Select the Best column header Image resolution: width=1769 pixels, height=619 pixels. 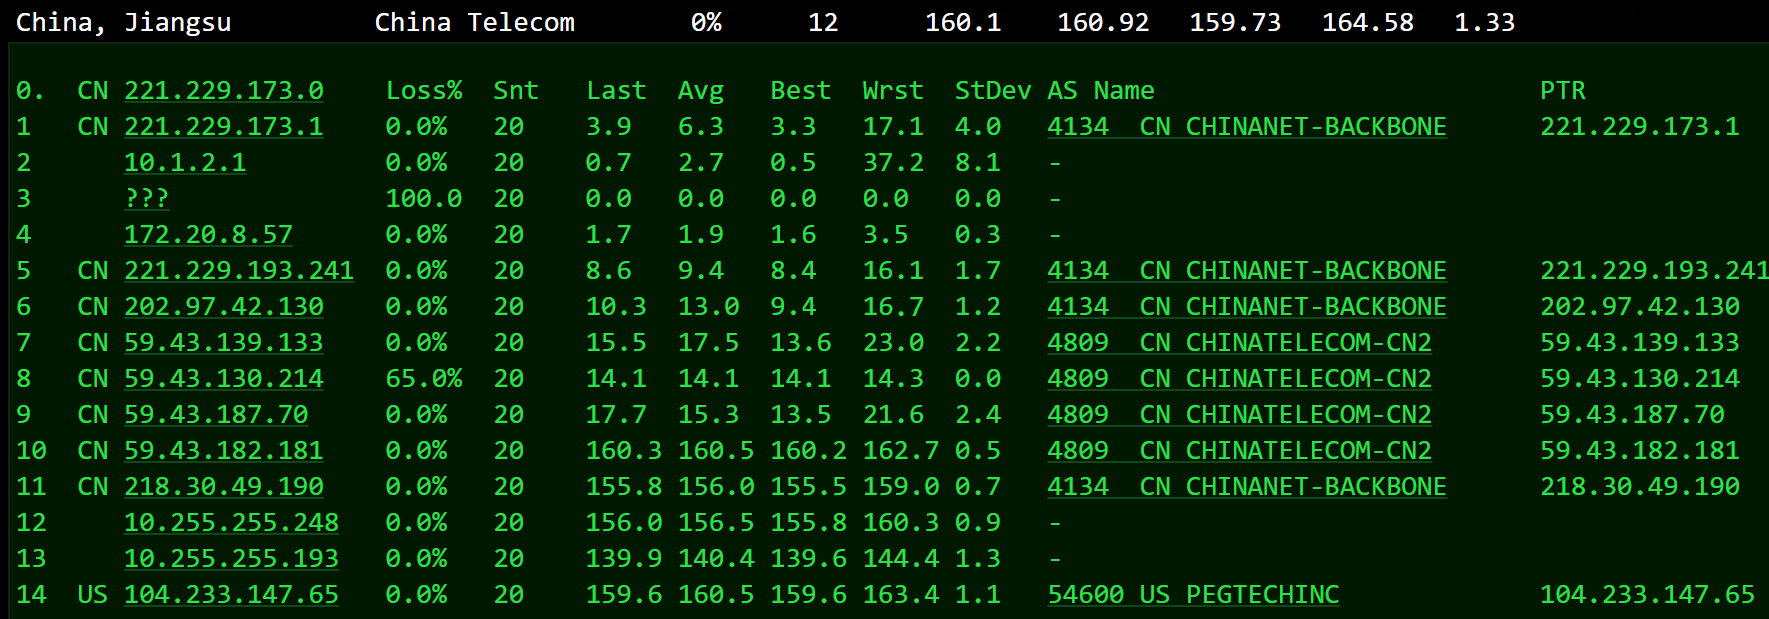coord(800,91)
